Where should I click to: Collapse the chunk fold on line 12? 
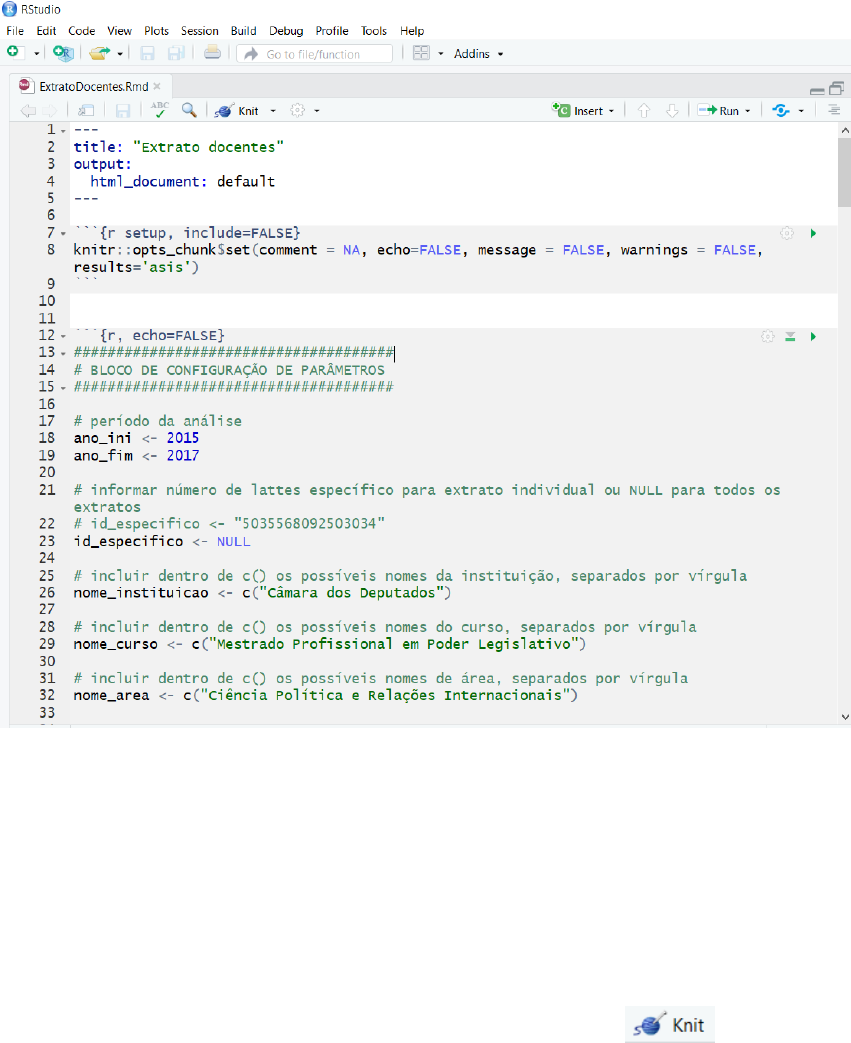[63, 337]
